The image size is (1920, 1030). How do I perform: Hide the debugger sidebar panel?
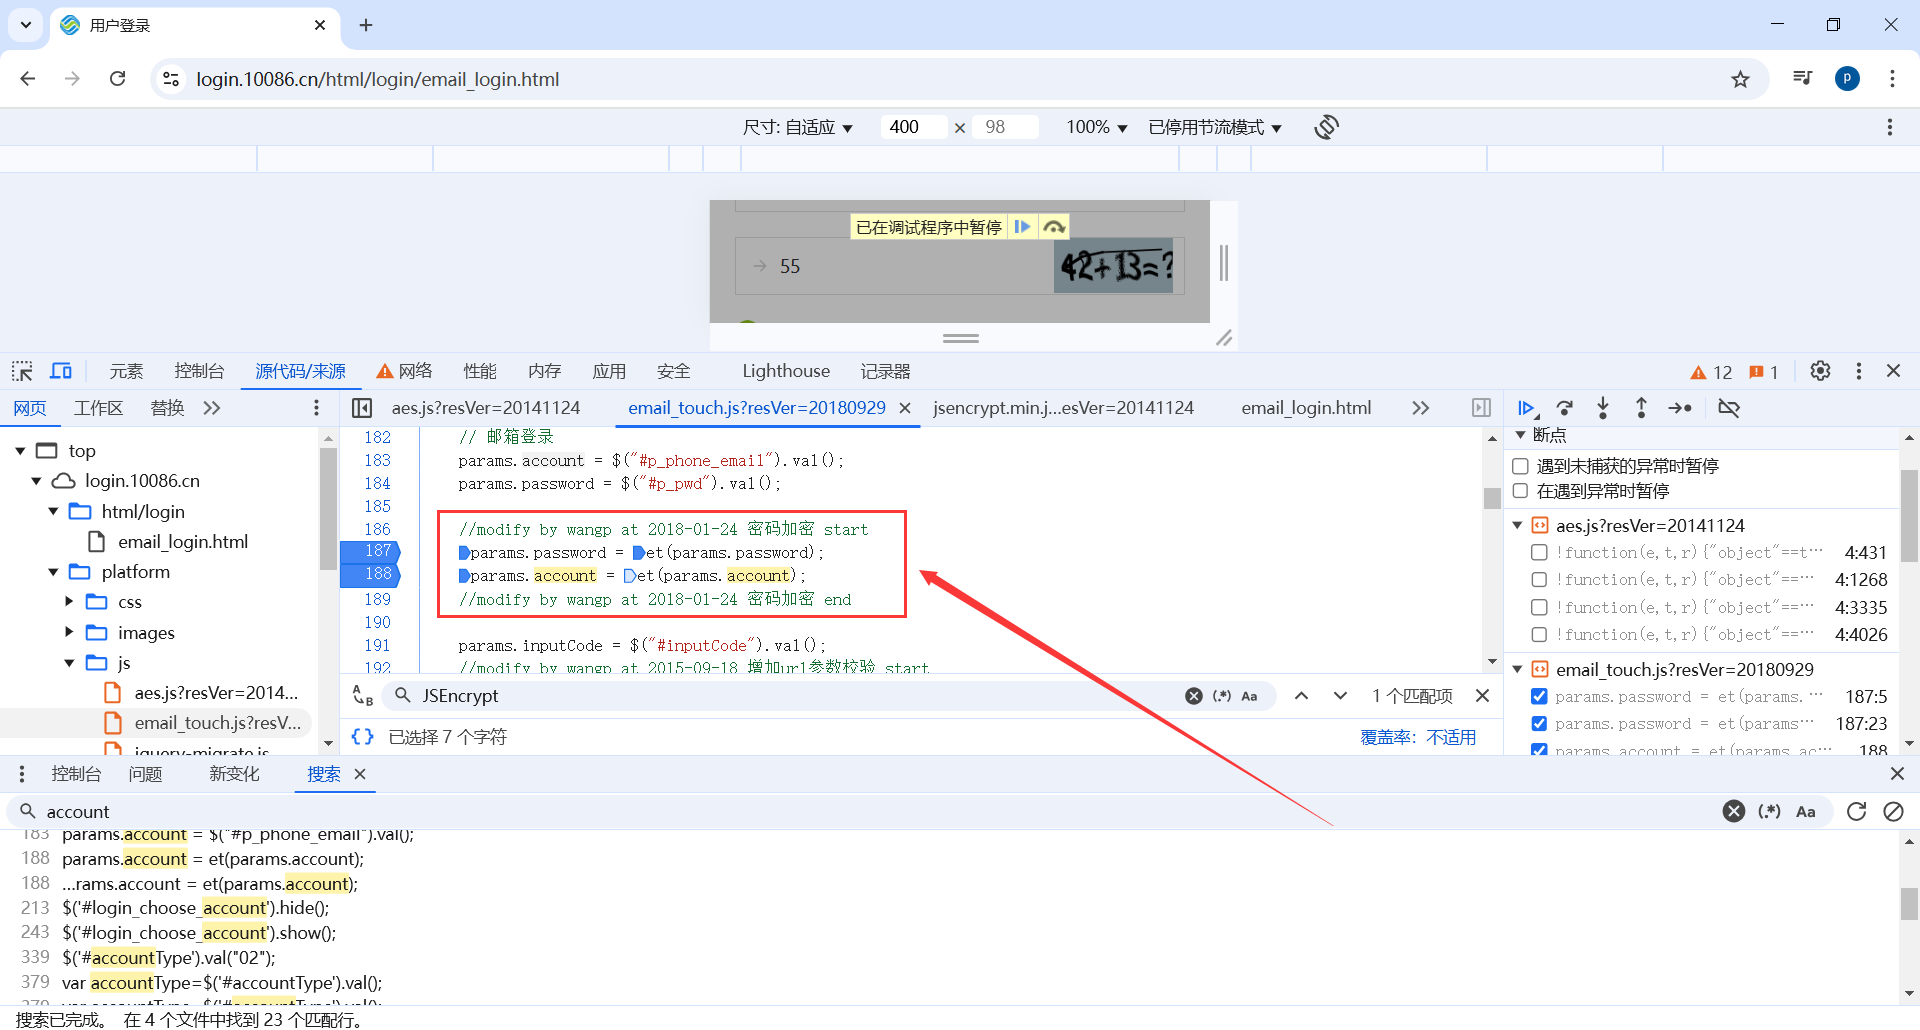pyautogui.click(x=1481, y=408)
